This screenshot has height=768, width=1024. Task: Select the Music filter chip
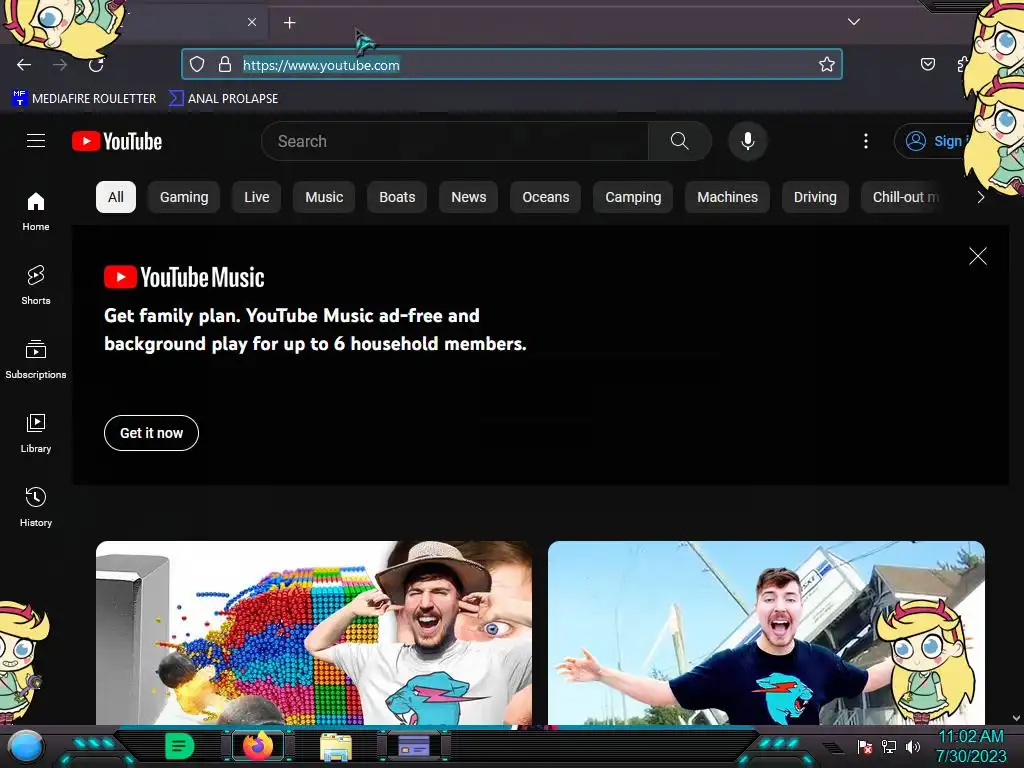click(x=324, y=197)
